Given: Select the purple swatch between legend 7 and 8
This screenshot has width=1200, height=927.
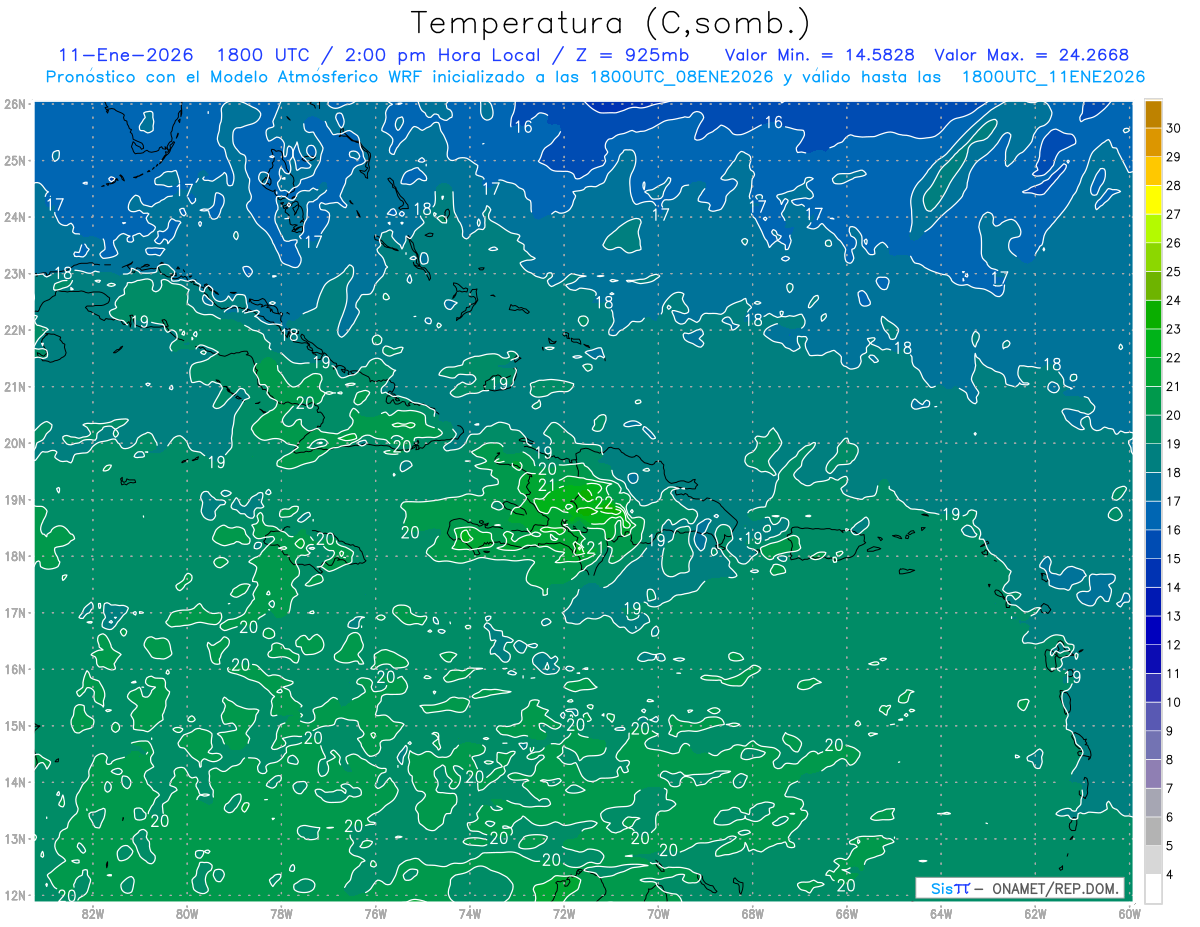Looking at the screenshot, I should click(x=1154, y=773).
